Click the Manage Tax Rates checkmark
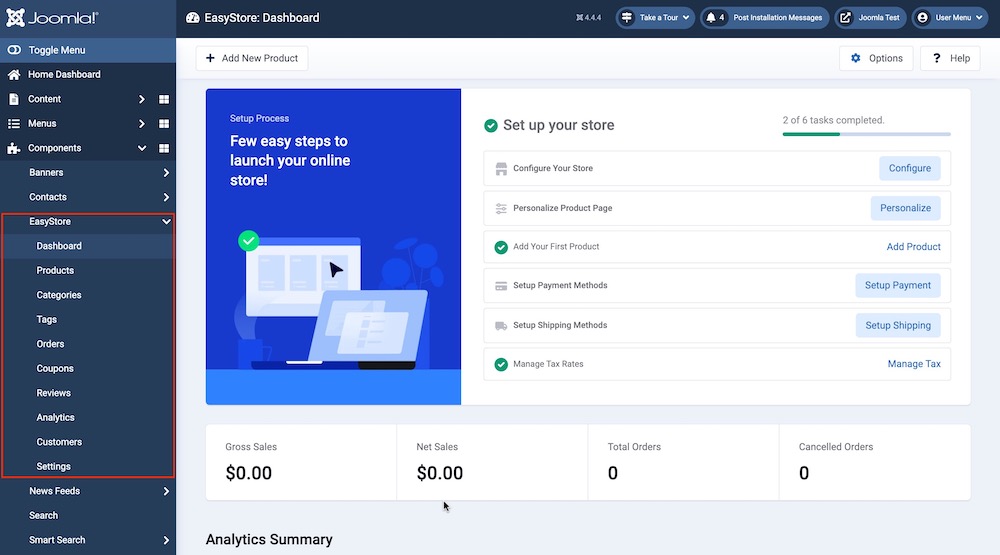Viewport: 1000px width, 555px height. click(501, 364)
